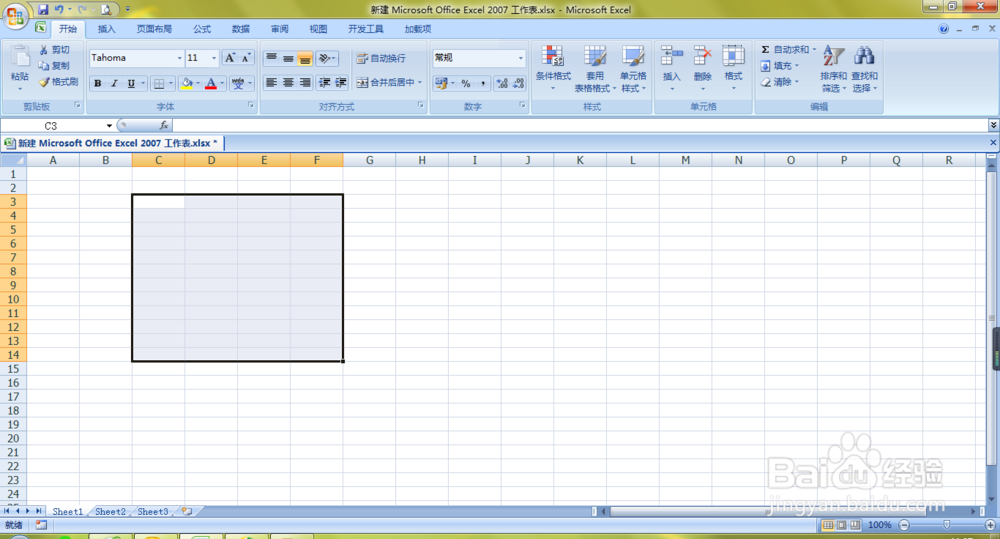Click the Cut scissors icon
This screenshot has height=539, width=1000.
point(44,50)
